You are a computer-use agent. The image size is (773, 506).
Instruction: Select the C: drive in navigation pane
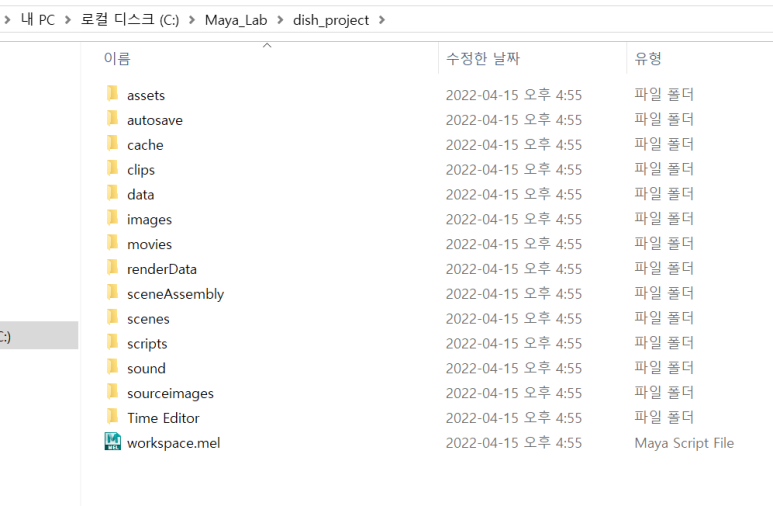click(39, 335)
